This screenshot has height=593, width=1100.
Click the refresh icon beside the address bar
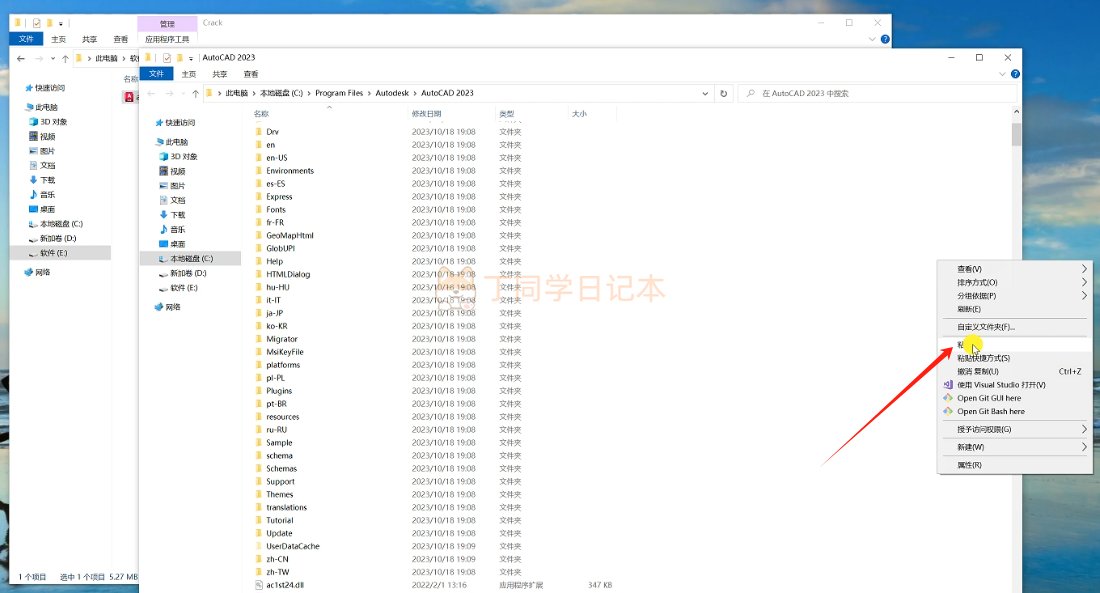(x=724, y=93)
